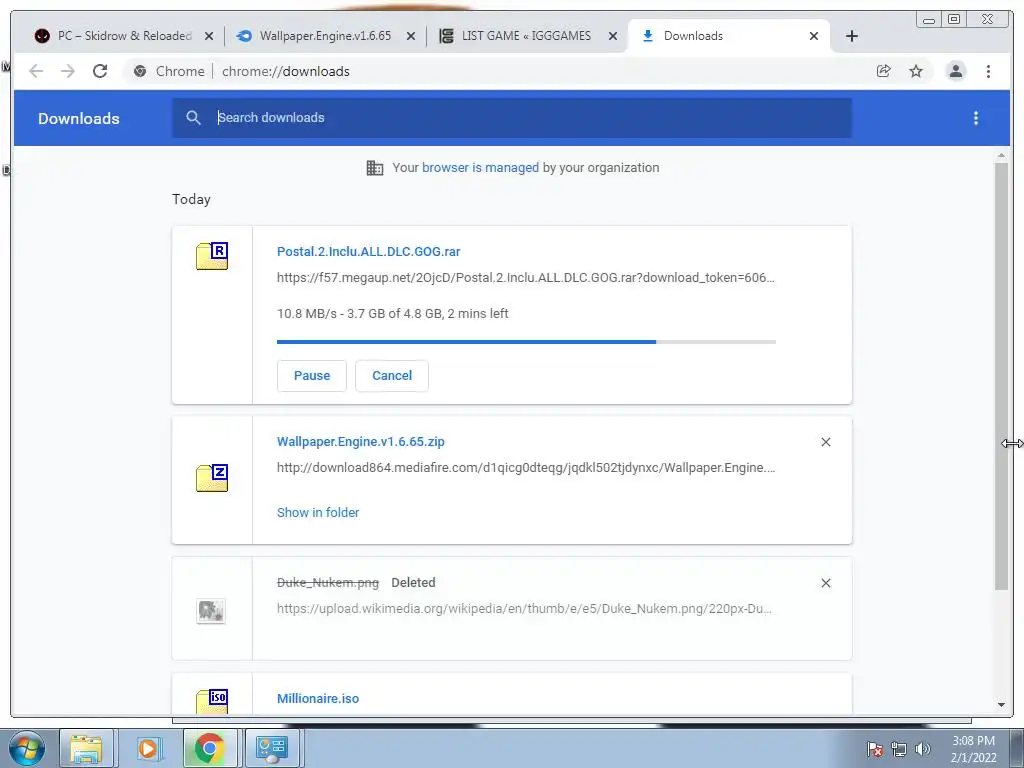Click the mediafire.com source URL text
The image size is (1024, 768).
(x=526, y=468)
